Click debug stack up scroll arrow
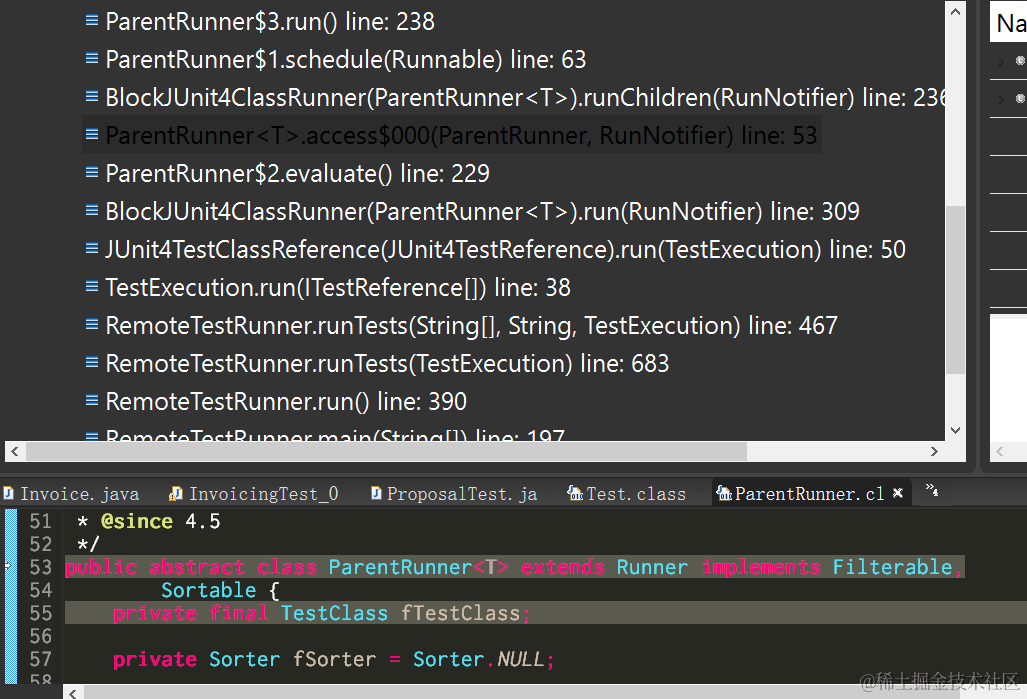 [956, 11]
